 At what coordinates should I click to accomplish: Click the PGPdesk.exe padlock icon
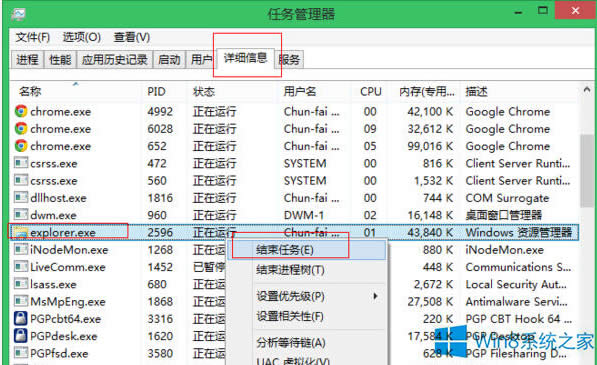coord(21,336)
